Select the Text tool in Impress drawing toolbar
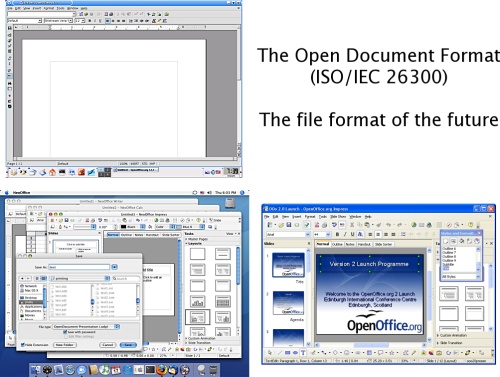The width and height of the screenshot is (500, 377). pyautogui.click(x=303, y=353)
